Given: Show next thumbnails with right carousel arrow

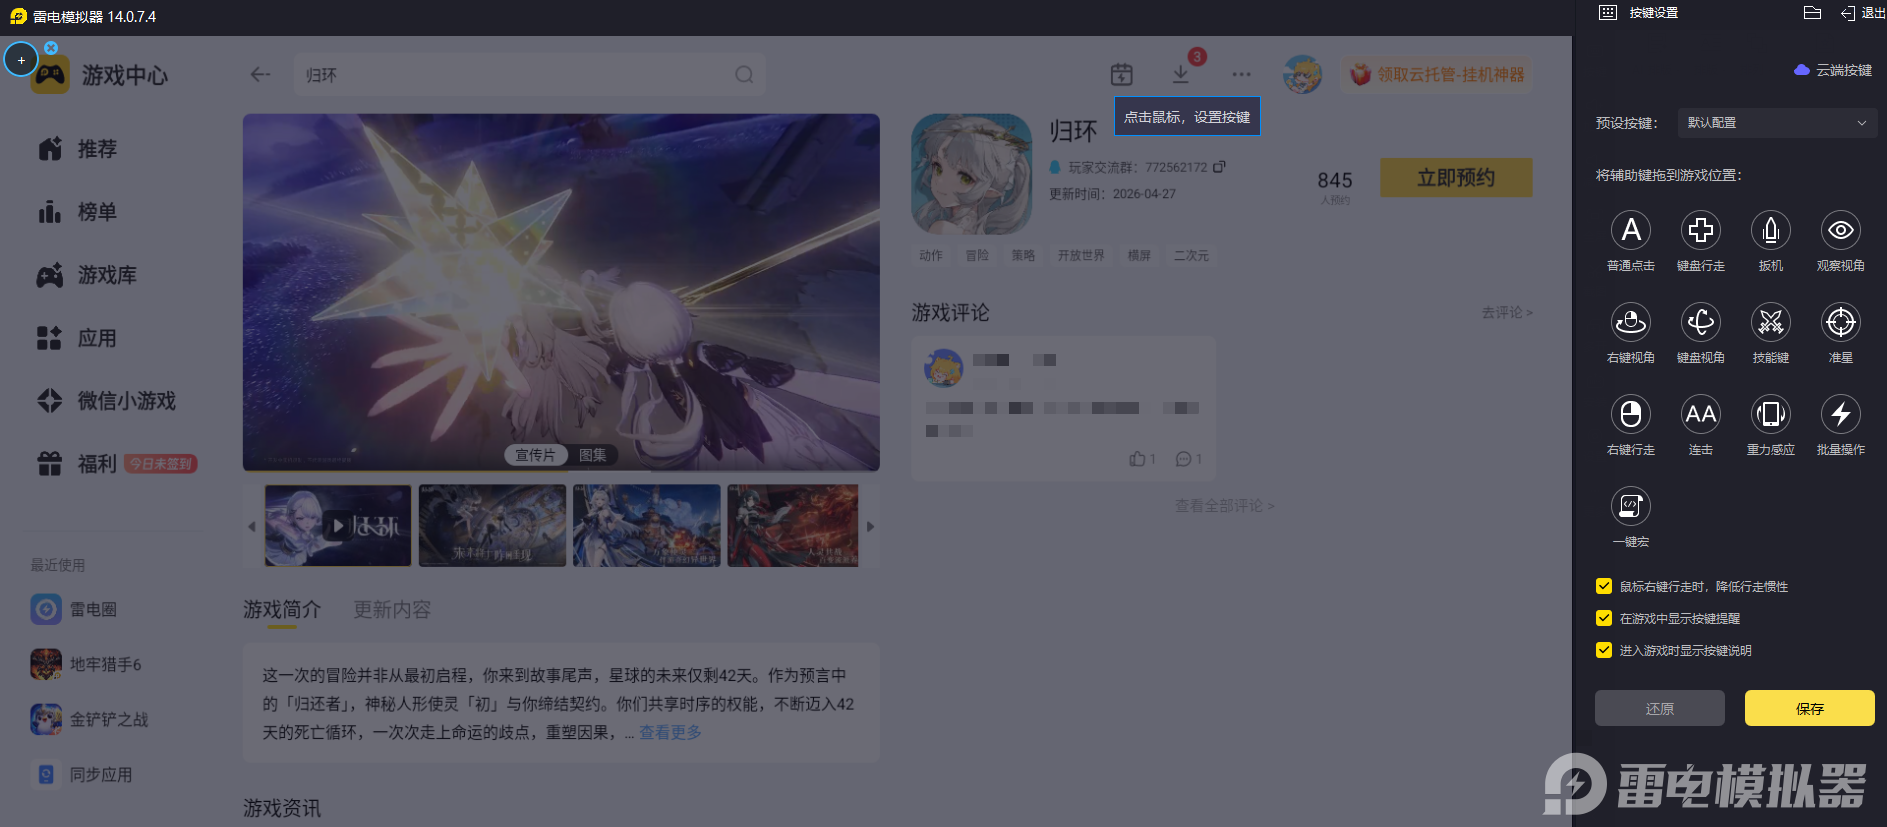Looking at the screenshot, I should pos(870,526).
